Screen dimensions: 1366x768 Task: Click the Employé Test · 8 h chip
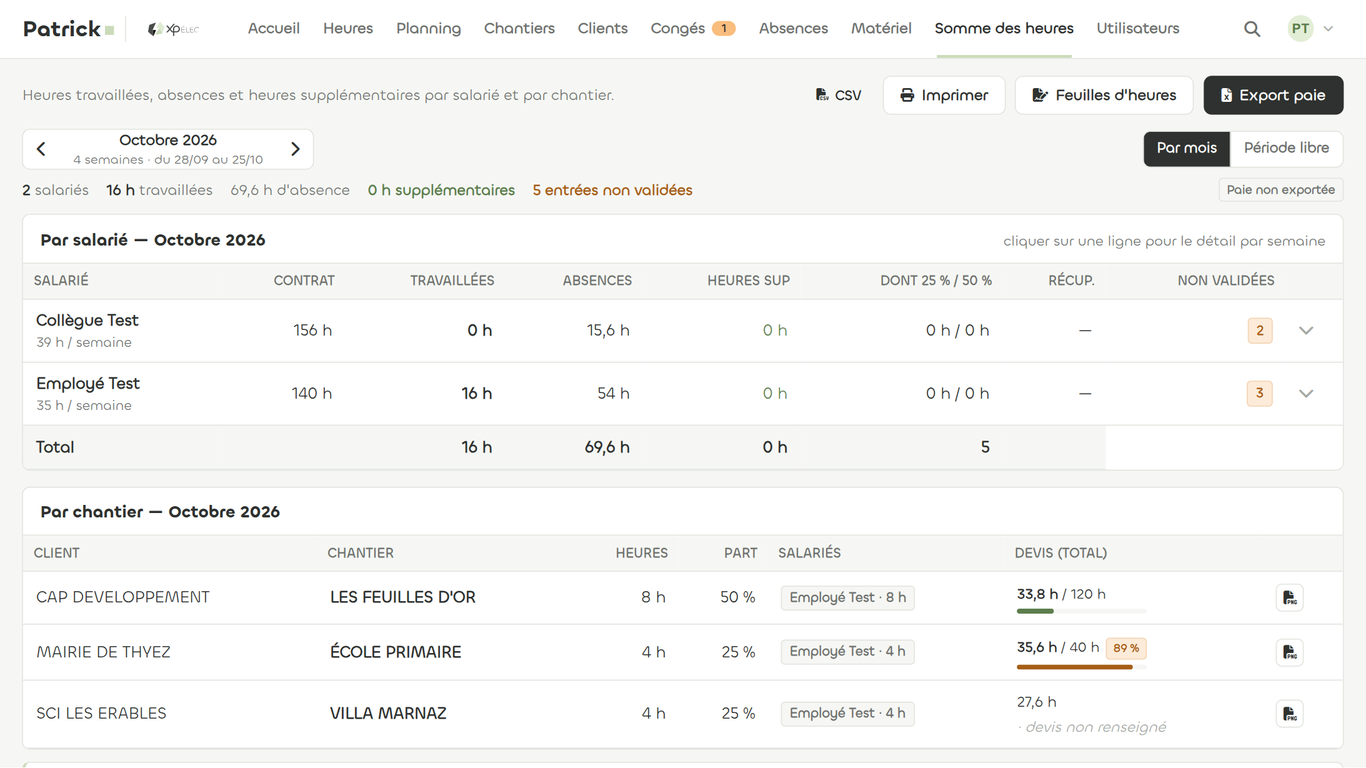tap(848, 598)
